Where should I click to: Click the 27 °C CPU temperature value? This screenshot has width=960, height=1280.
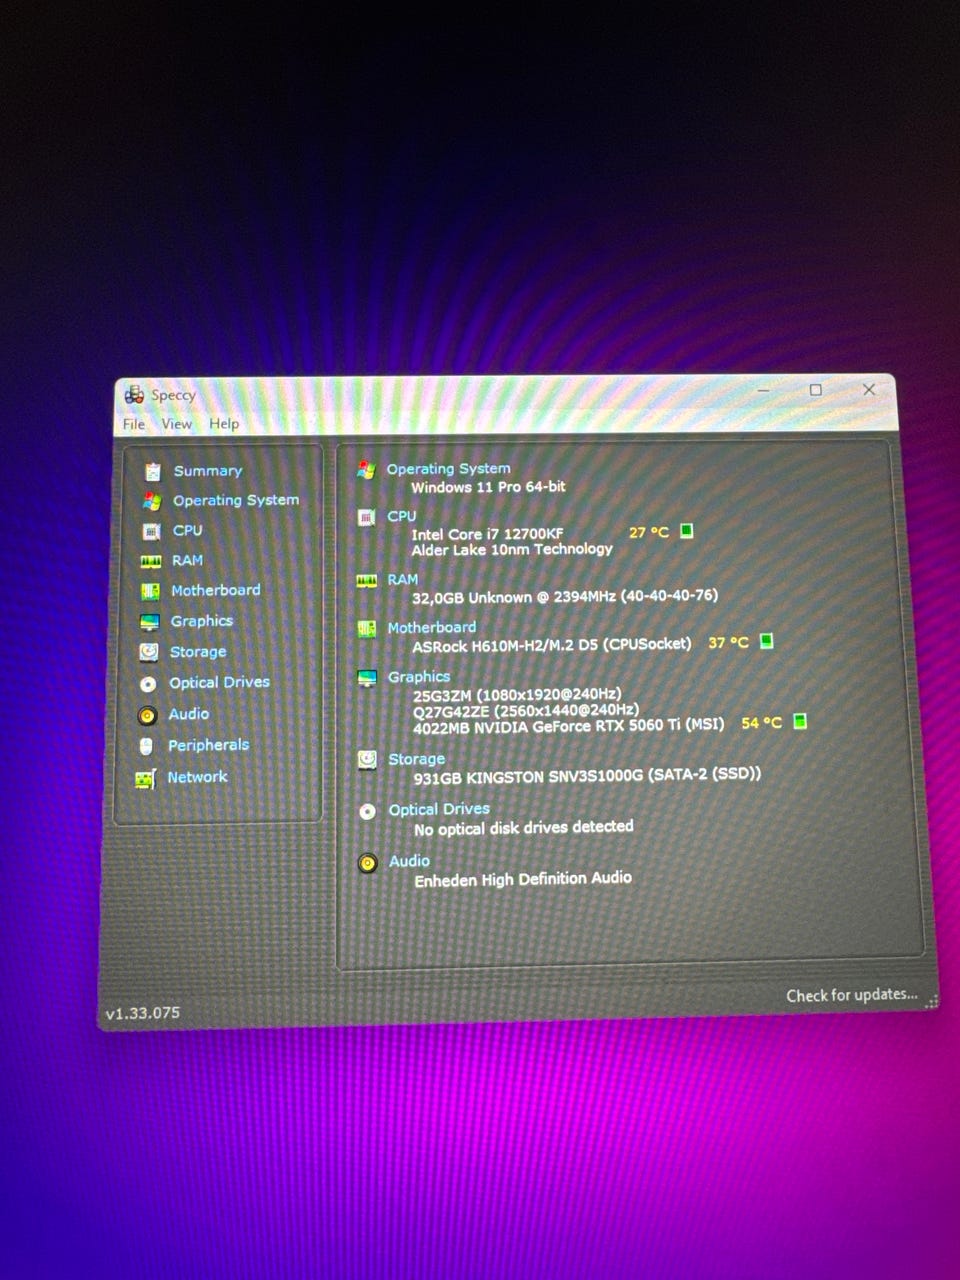pos(649,532)
